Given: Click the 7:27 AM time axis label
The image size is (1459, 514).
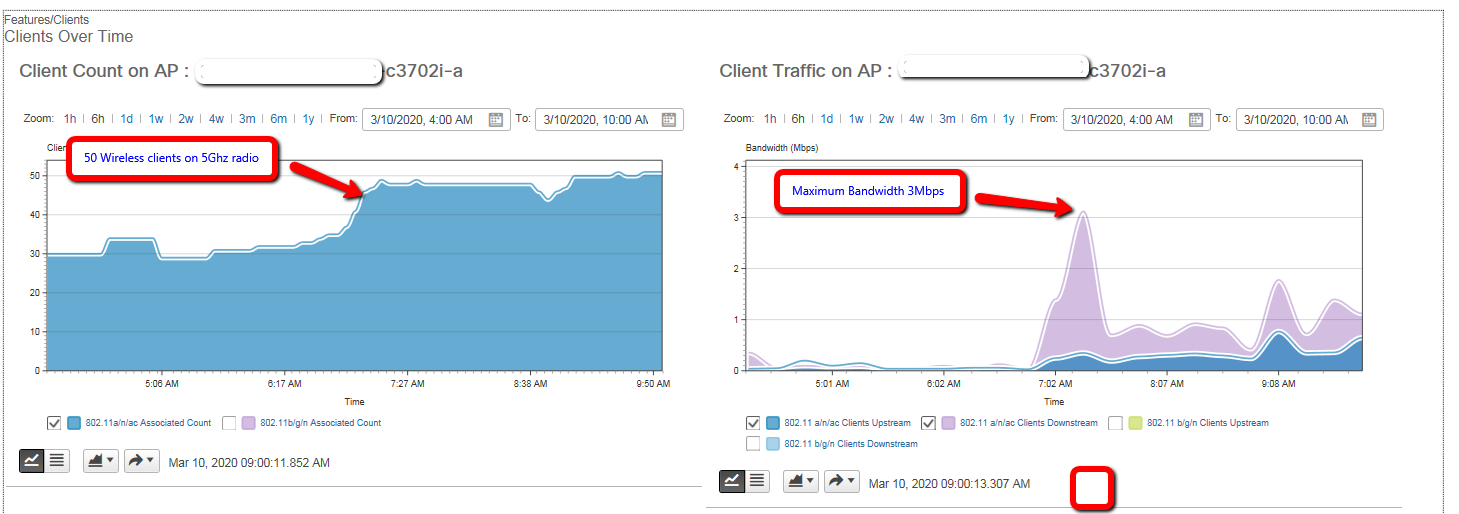Looking at the screenshot, I should point(407,382).
